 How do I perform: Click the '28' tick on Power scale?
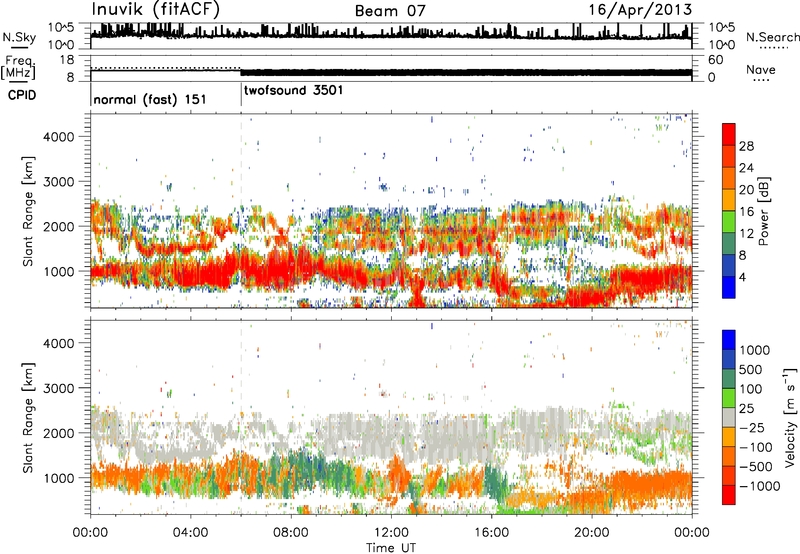point(746,146)
